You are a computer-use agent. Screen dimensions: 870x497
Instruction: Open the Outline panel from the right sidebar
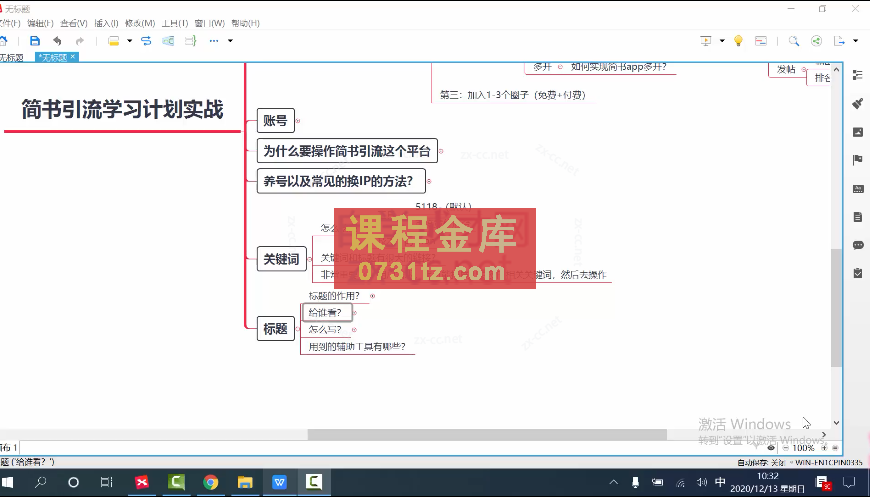coord(858,74)
